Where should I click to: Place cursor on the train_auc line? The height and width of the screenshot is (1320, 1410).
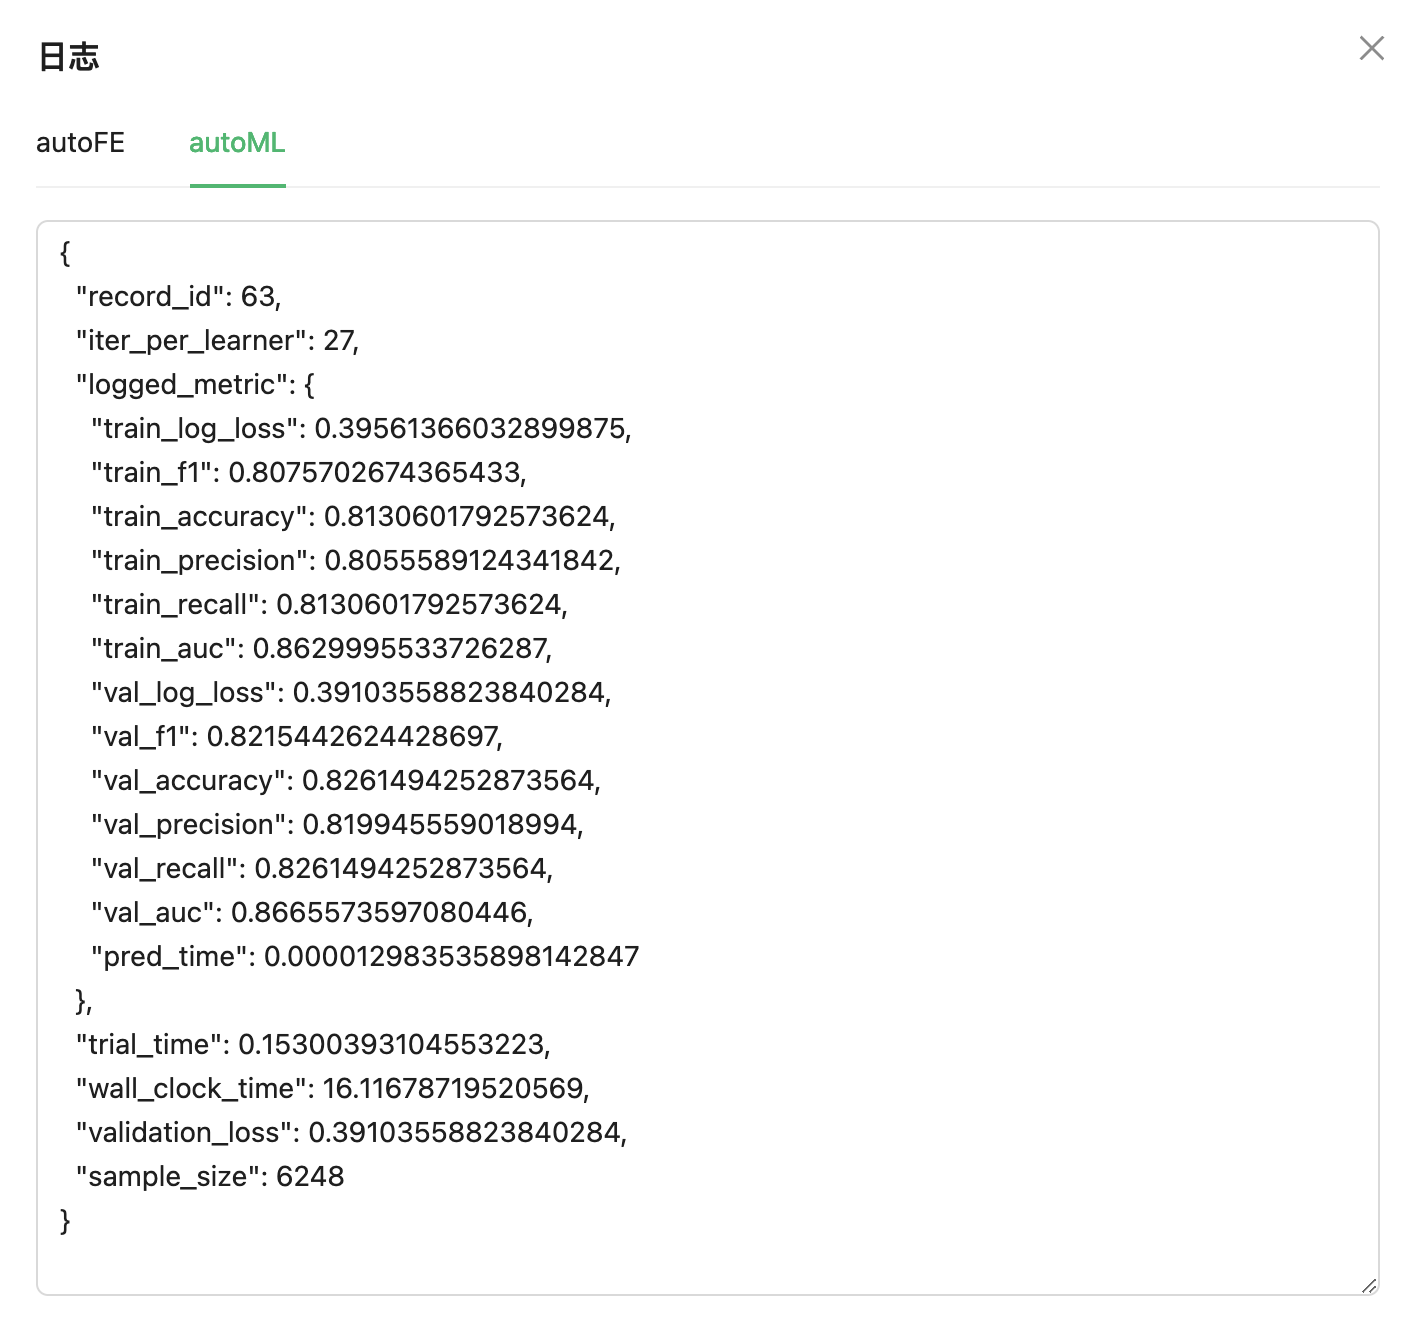click(x=321, y=649)
